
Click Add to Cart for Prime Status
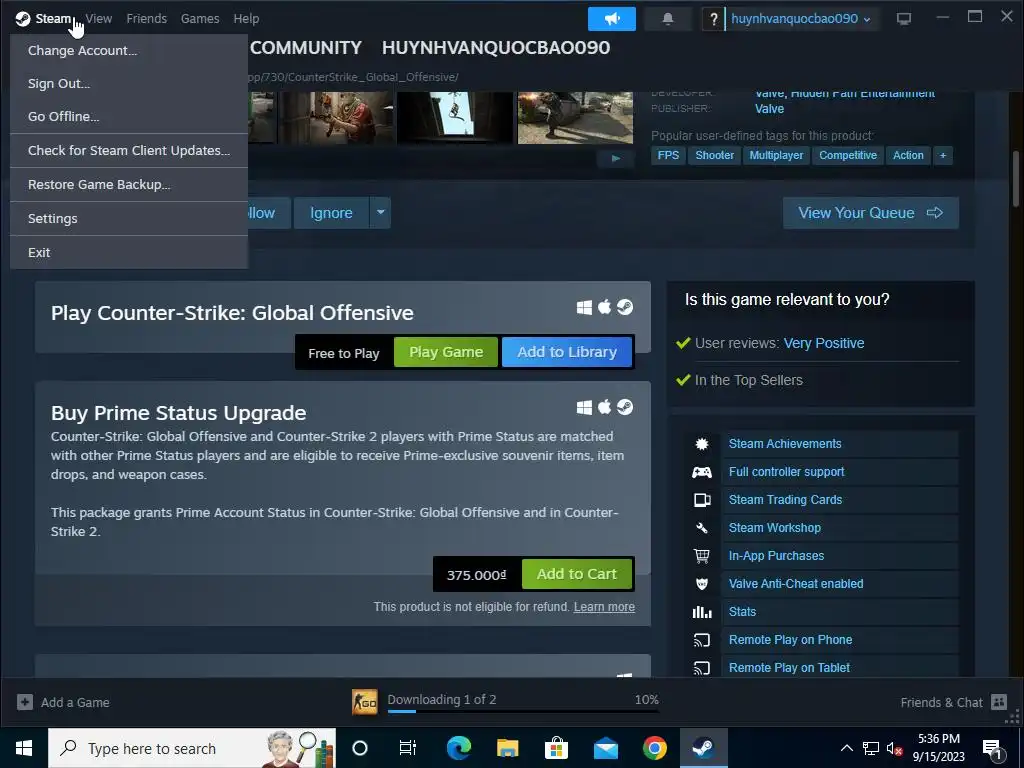point(577,574)
